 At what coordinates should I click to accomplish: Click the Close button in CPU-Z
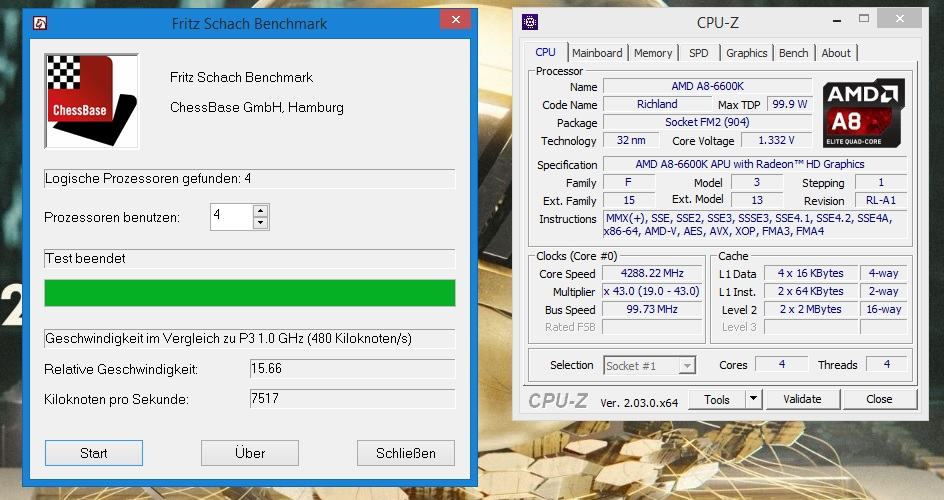879,400
